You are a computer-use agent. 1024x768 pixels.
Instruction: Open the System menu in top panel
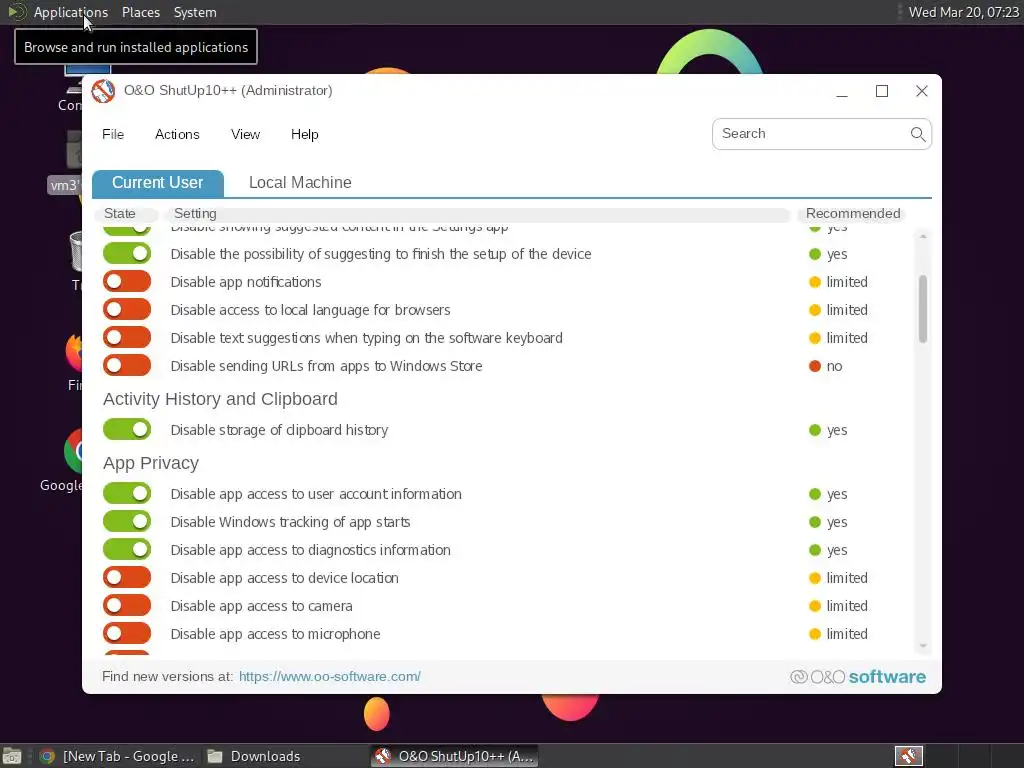click(195, 12)
